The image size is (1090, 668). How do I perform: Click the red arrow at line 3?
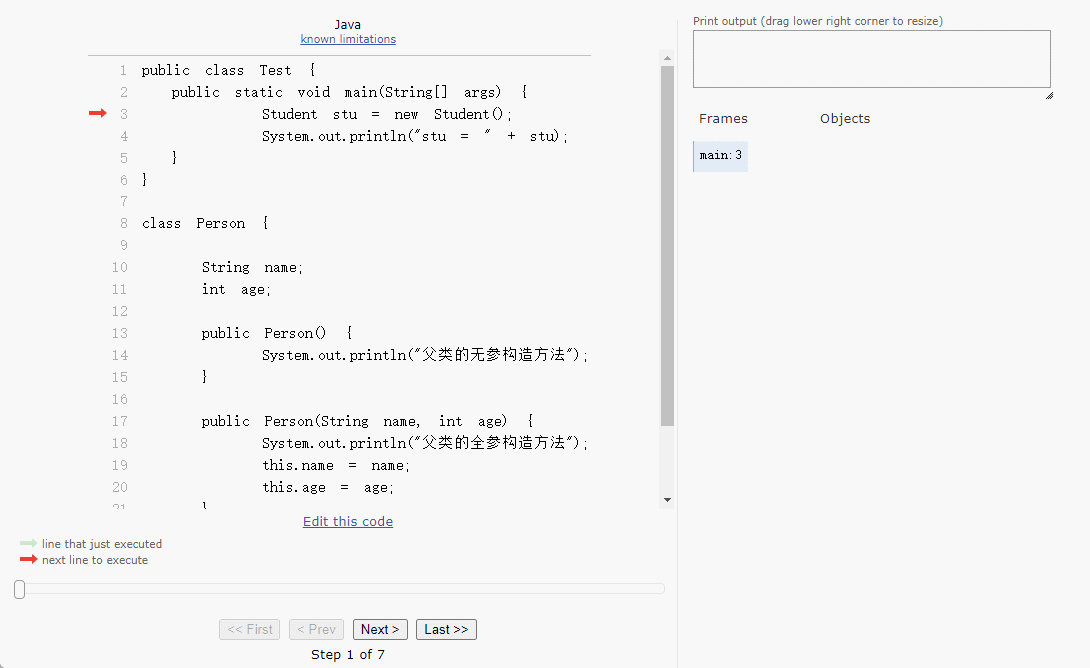(x=97, y=114)
